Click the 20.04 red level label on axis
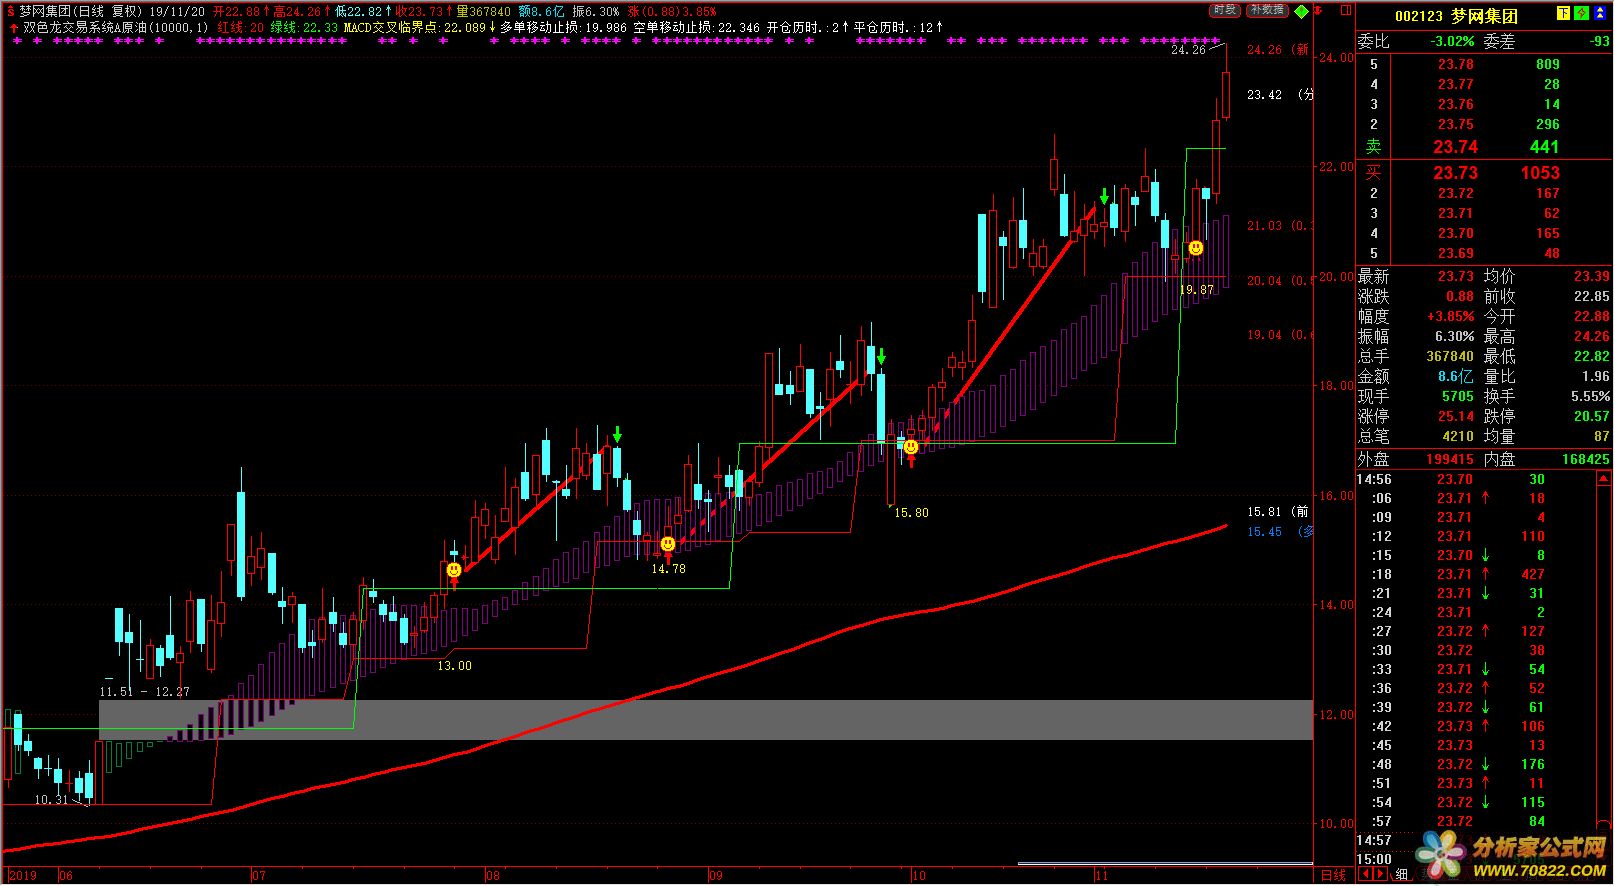 click(x=1264, y=281)
